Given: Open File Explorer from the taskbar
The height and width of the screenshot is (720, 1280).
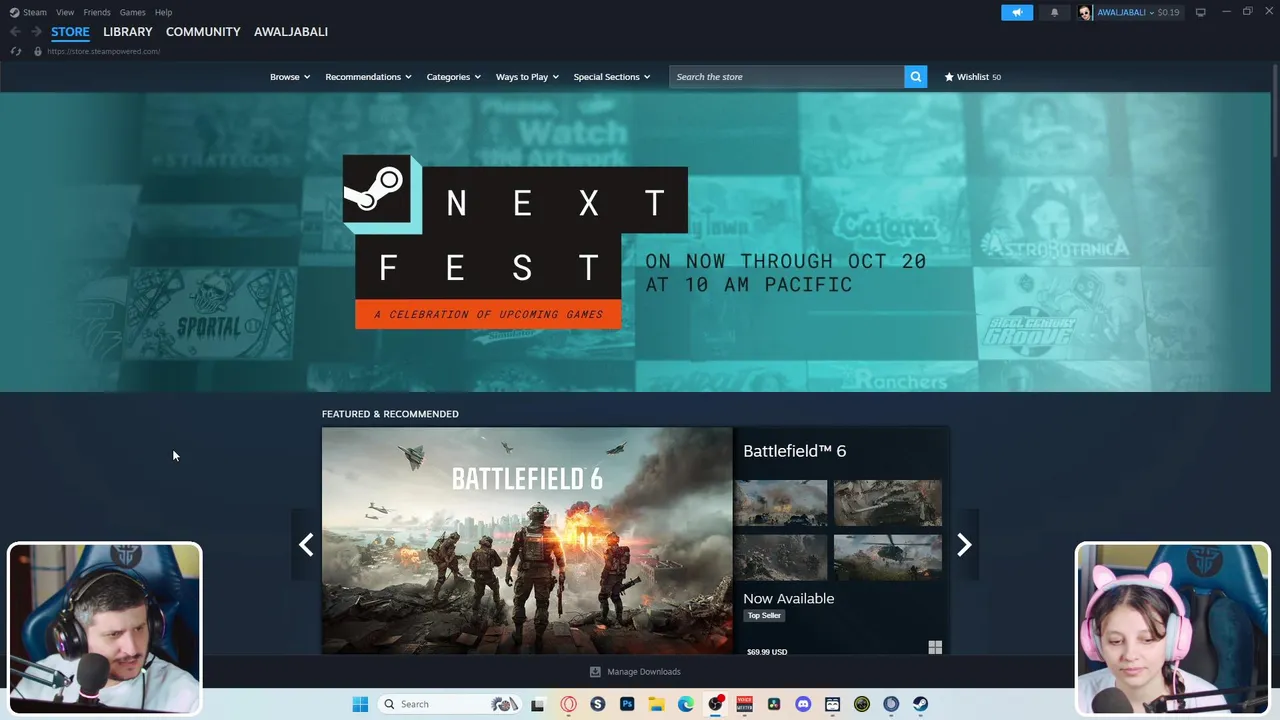Looking at the screenshot, I should point(656,704).
